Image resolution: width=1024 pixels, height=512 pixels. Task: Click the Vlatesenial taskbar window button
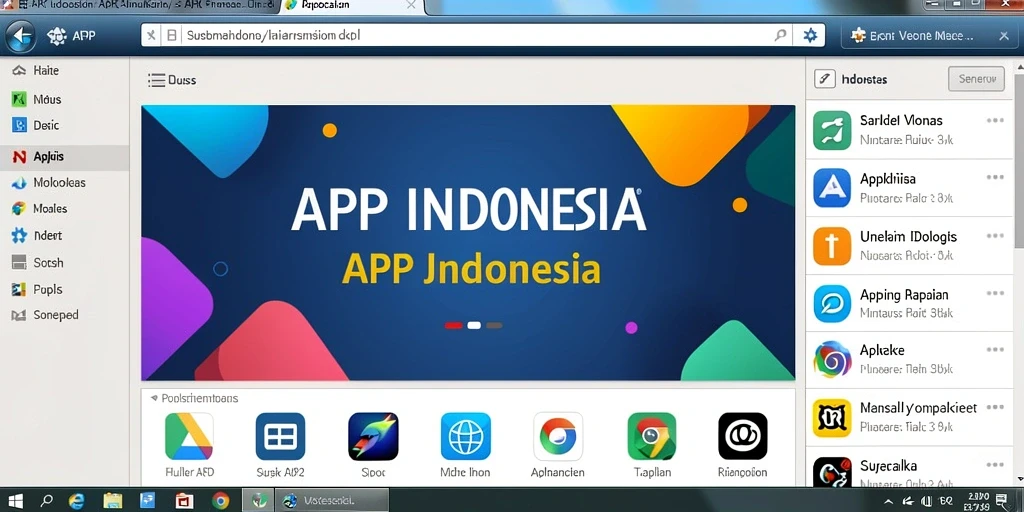(x=332, y=500)
